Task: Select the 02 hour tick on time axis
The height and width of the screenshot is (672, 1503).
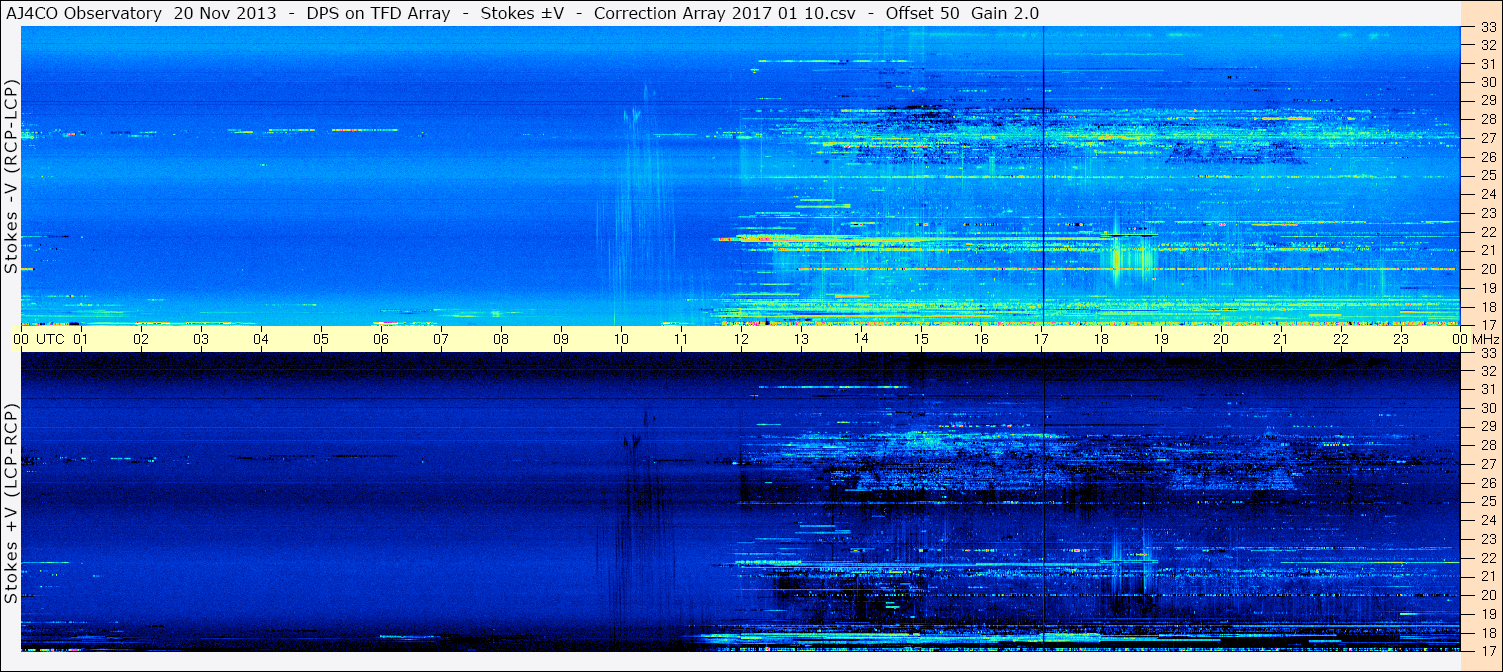Action: pos(141,339)
